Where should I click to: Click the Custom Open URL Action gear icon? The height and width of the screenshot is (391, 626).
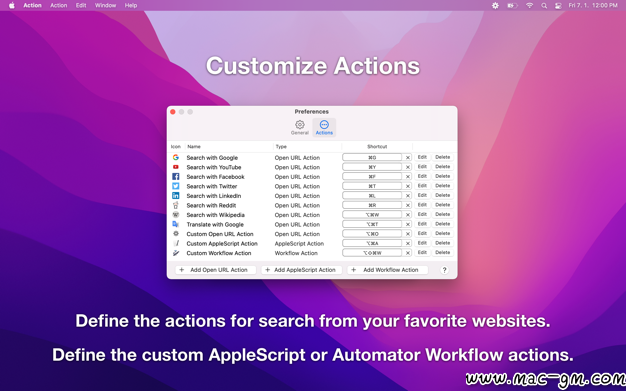176,234
